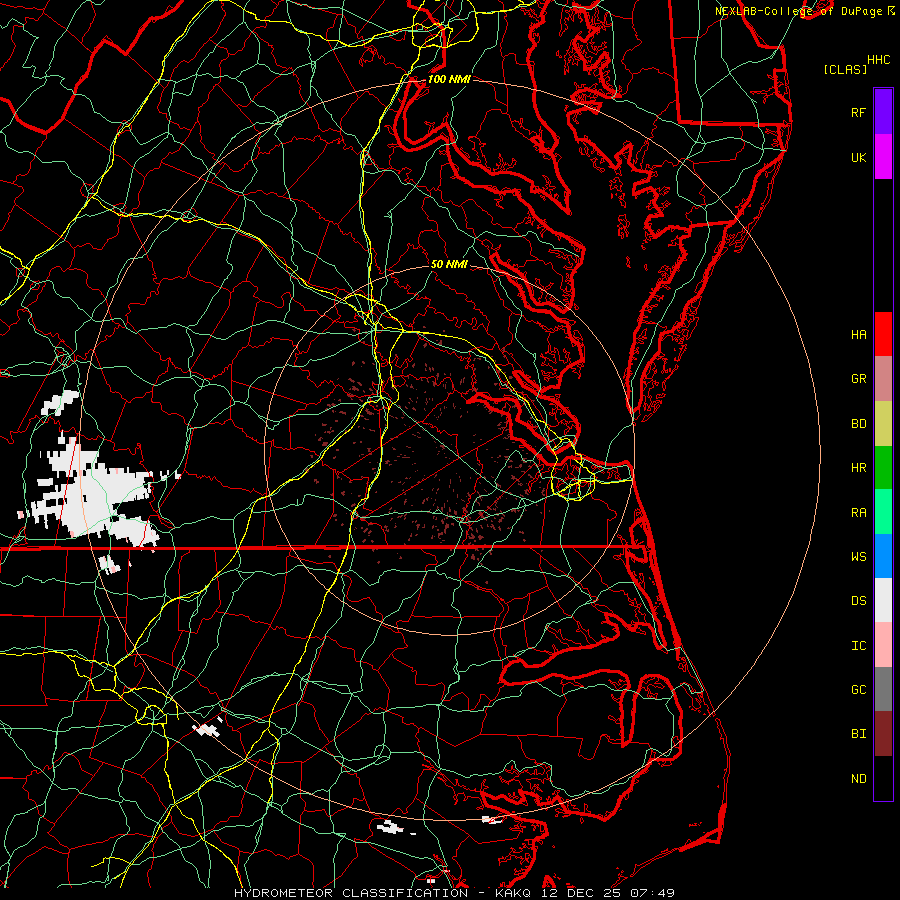The image size is (900, 900).
Task: Click the 100 NMI range ring label
Action: click(449, 79)
